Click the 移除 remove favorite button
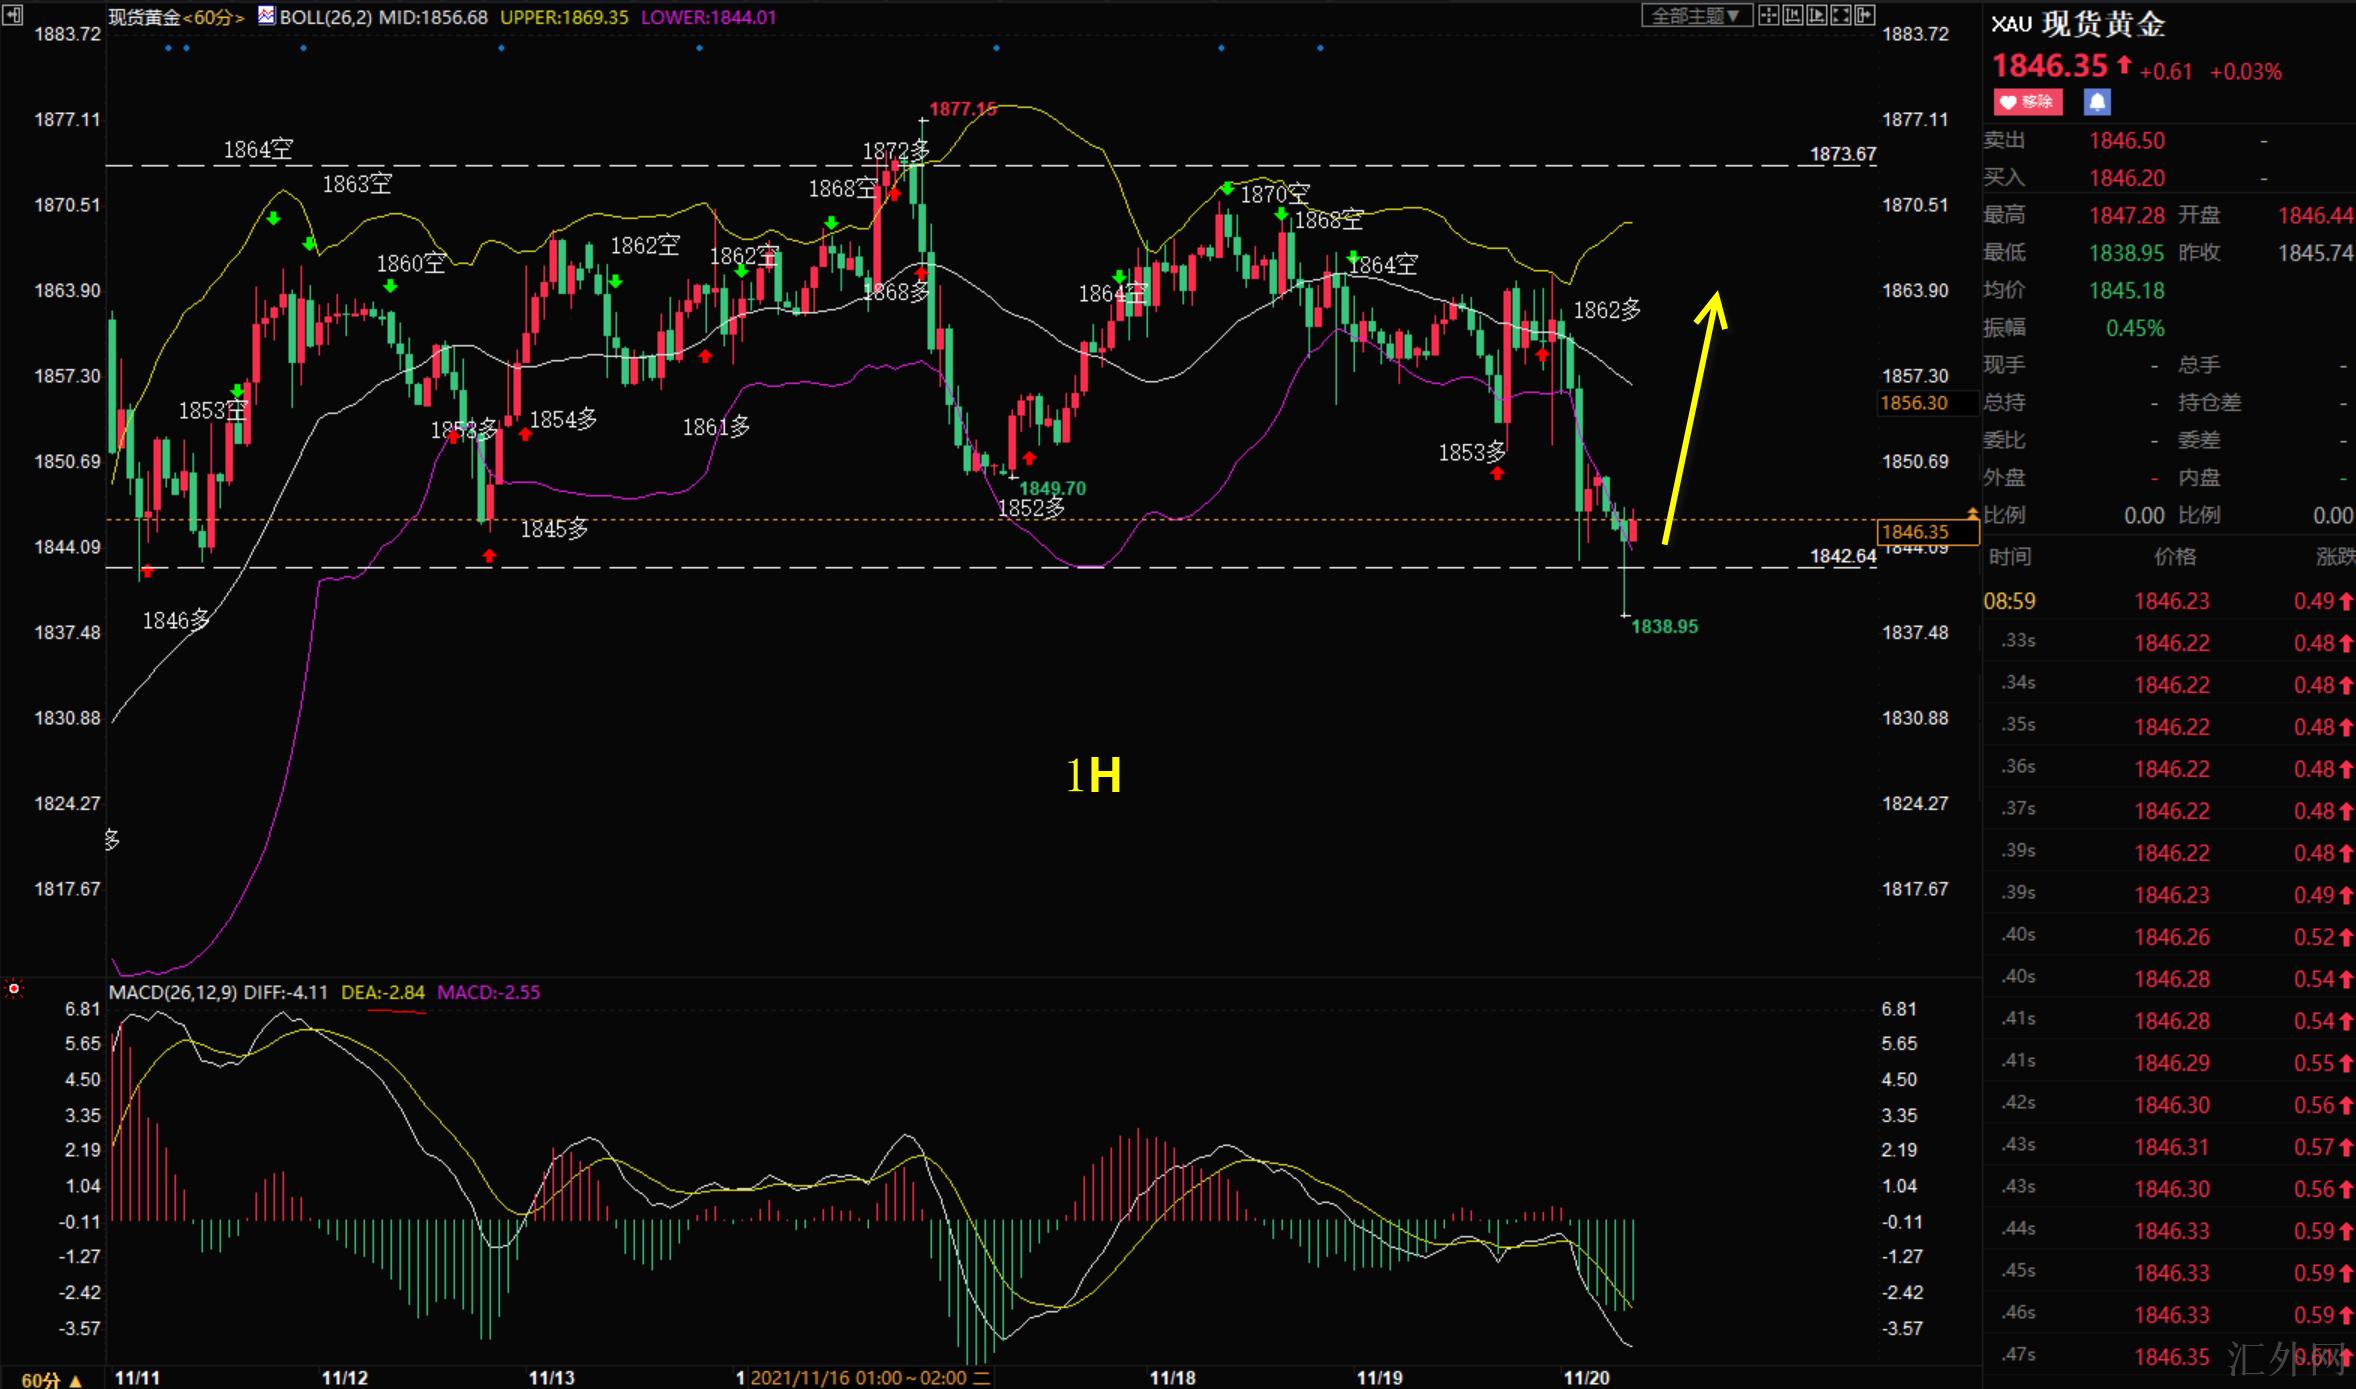 [x=2027, y=101]
